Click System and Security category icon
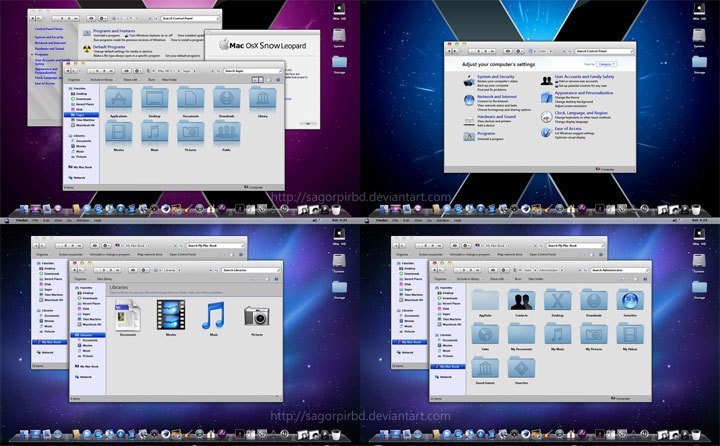The image size is (720, 446). tap(469, 81)
